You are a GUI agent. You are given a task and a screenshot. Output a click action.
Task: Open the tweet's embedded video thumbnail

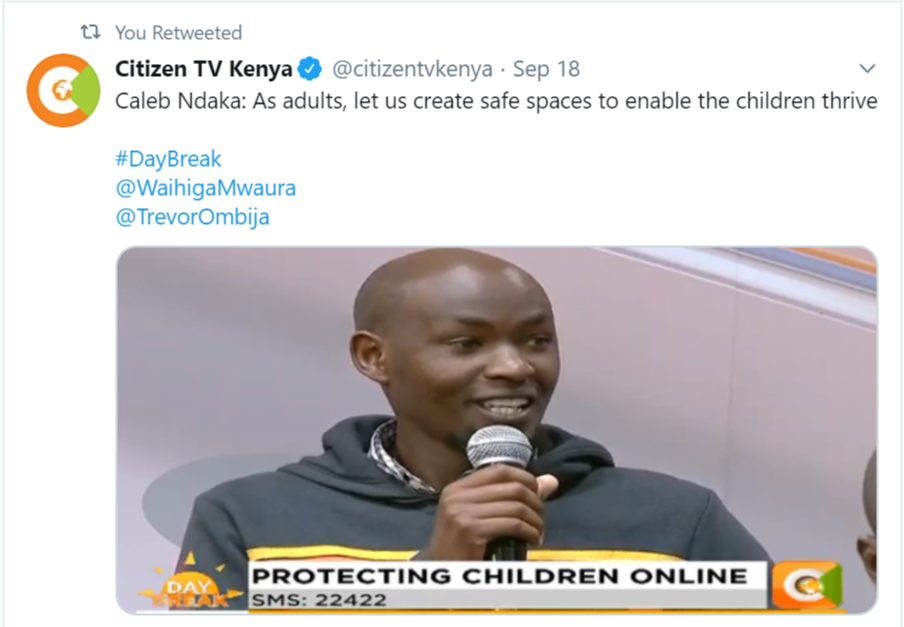point(497,430)
